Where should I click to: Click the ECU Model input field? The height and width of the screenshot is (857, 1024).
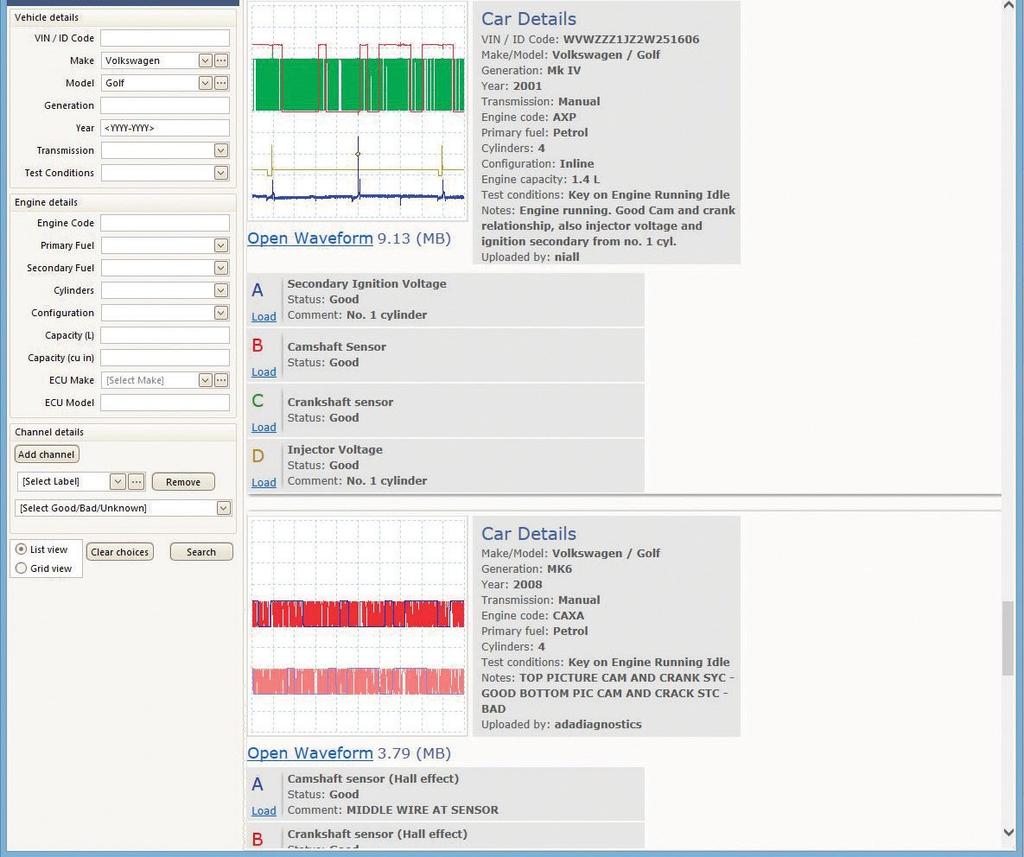(x=165, y=402)
